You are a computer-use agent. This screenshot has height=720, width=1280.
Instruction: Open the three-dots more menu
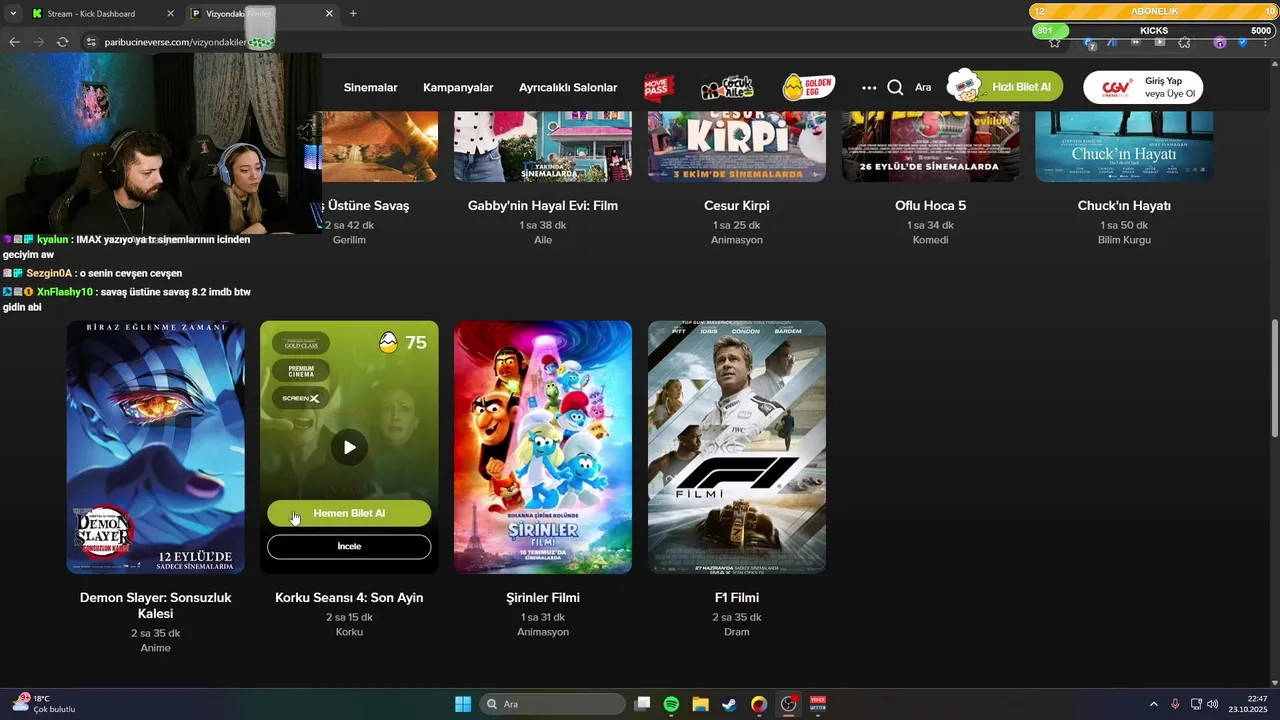(x=868, y=88)
